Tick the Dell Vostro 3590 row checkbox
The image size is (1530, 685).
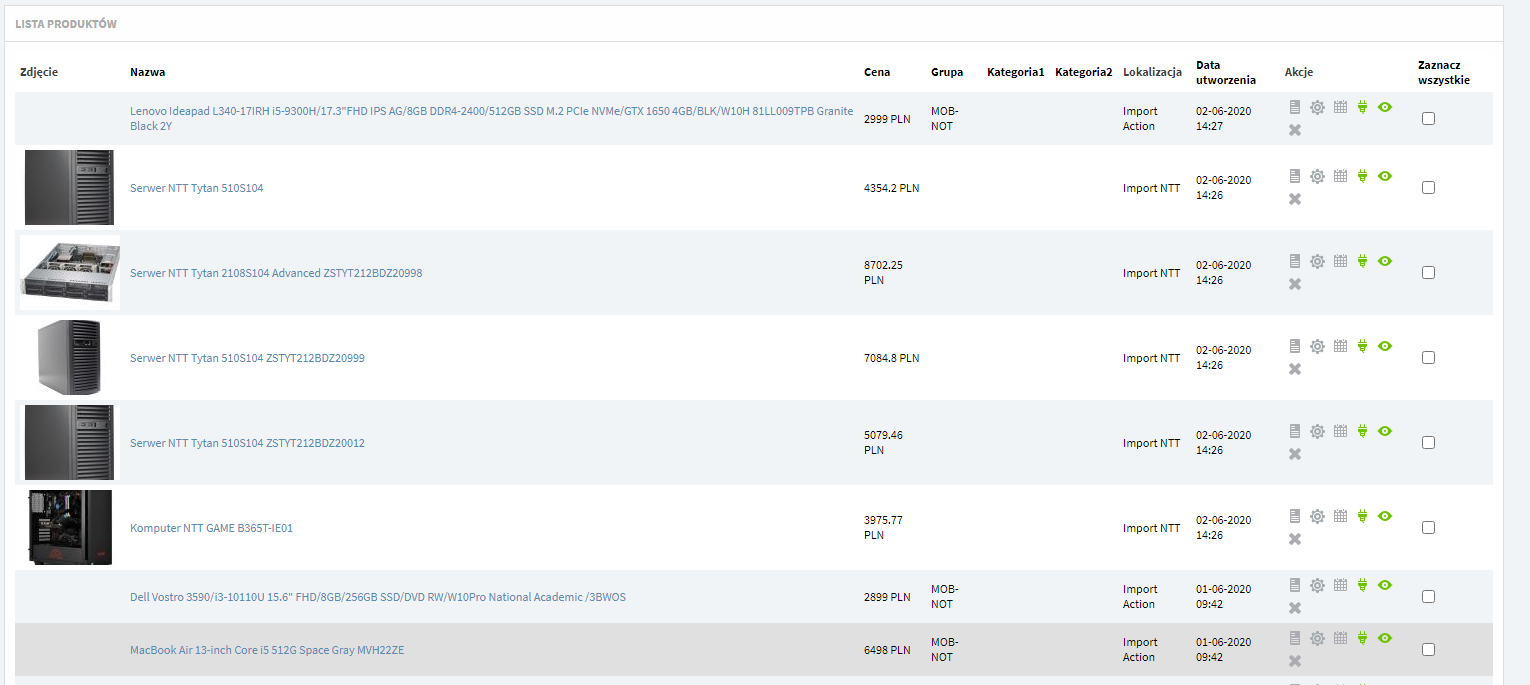pyautogui.click(x=1428, y=596)
